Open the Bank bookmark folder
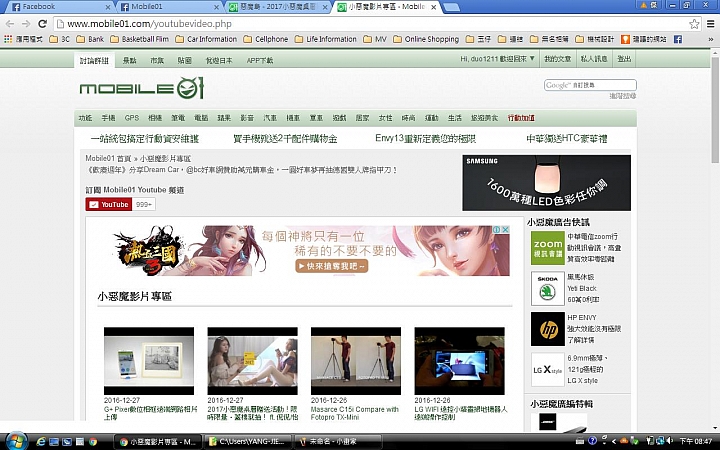The height and width of the screenshot is (450, 720). 90,39
